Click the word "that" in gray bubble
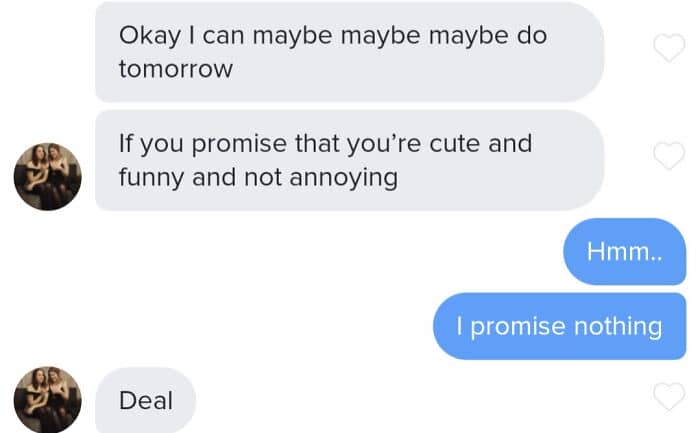The width and height of the screenshot is (700, 433). 317,143
